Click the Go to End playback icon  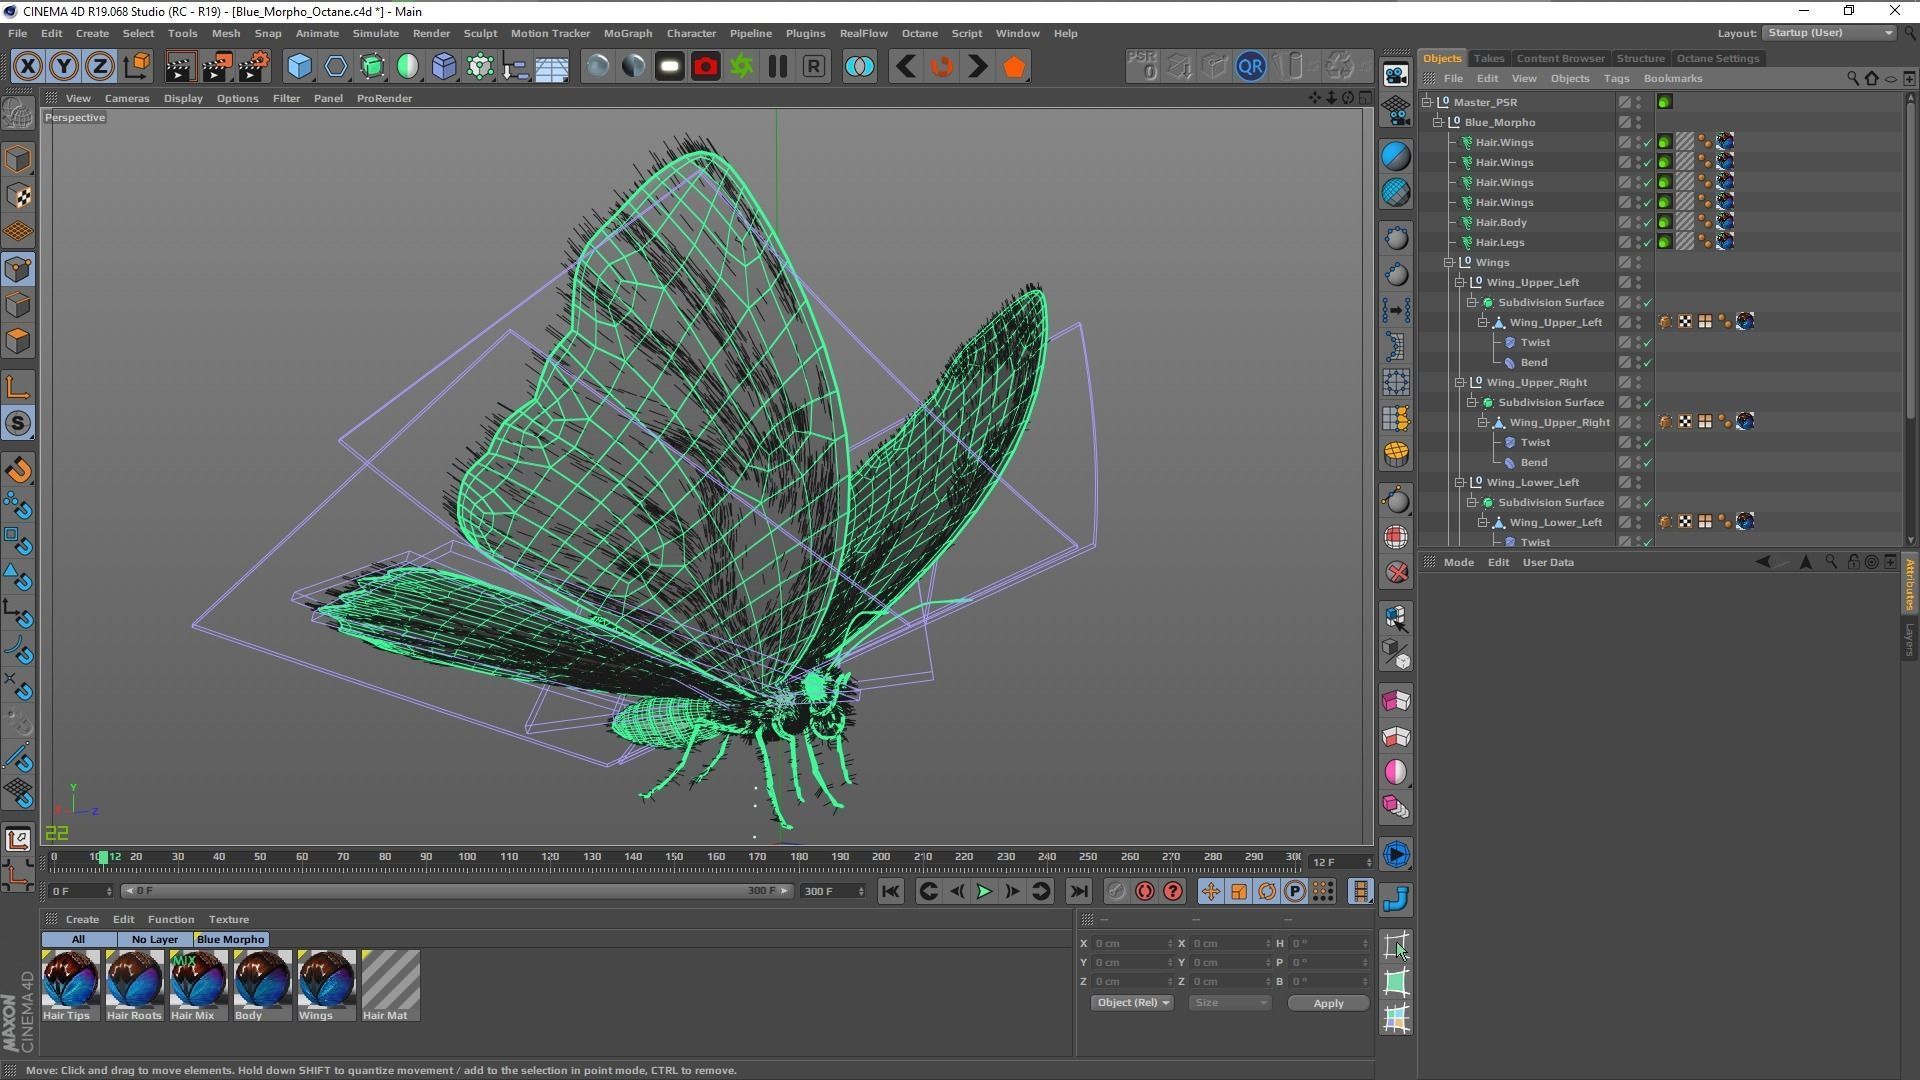(x=1078, y=891)
